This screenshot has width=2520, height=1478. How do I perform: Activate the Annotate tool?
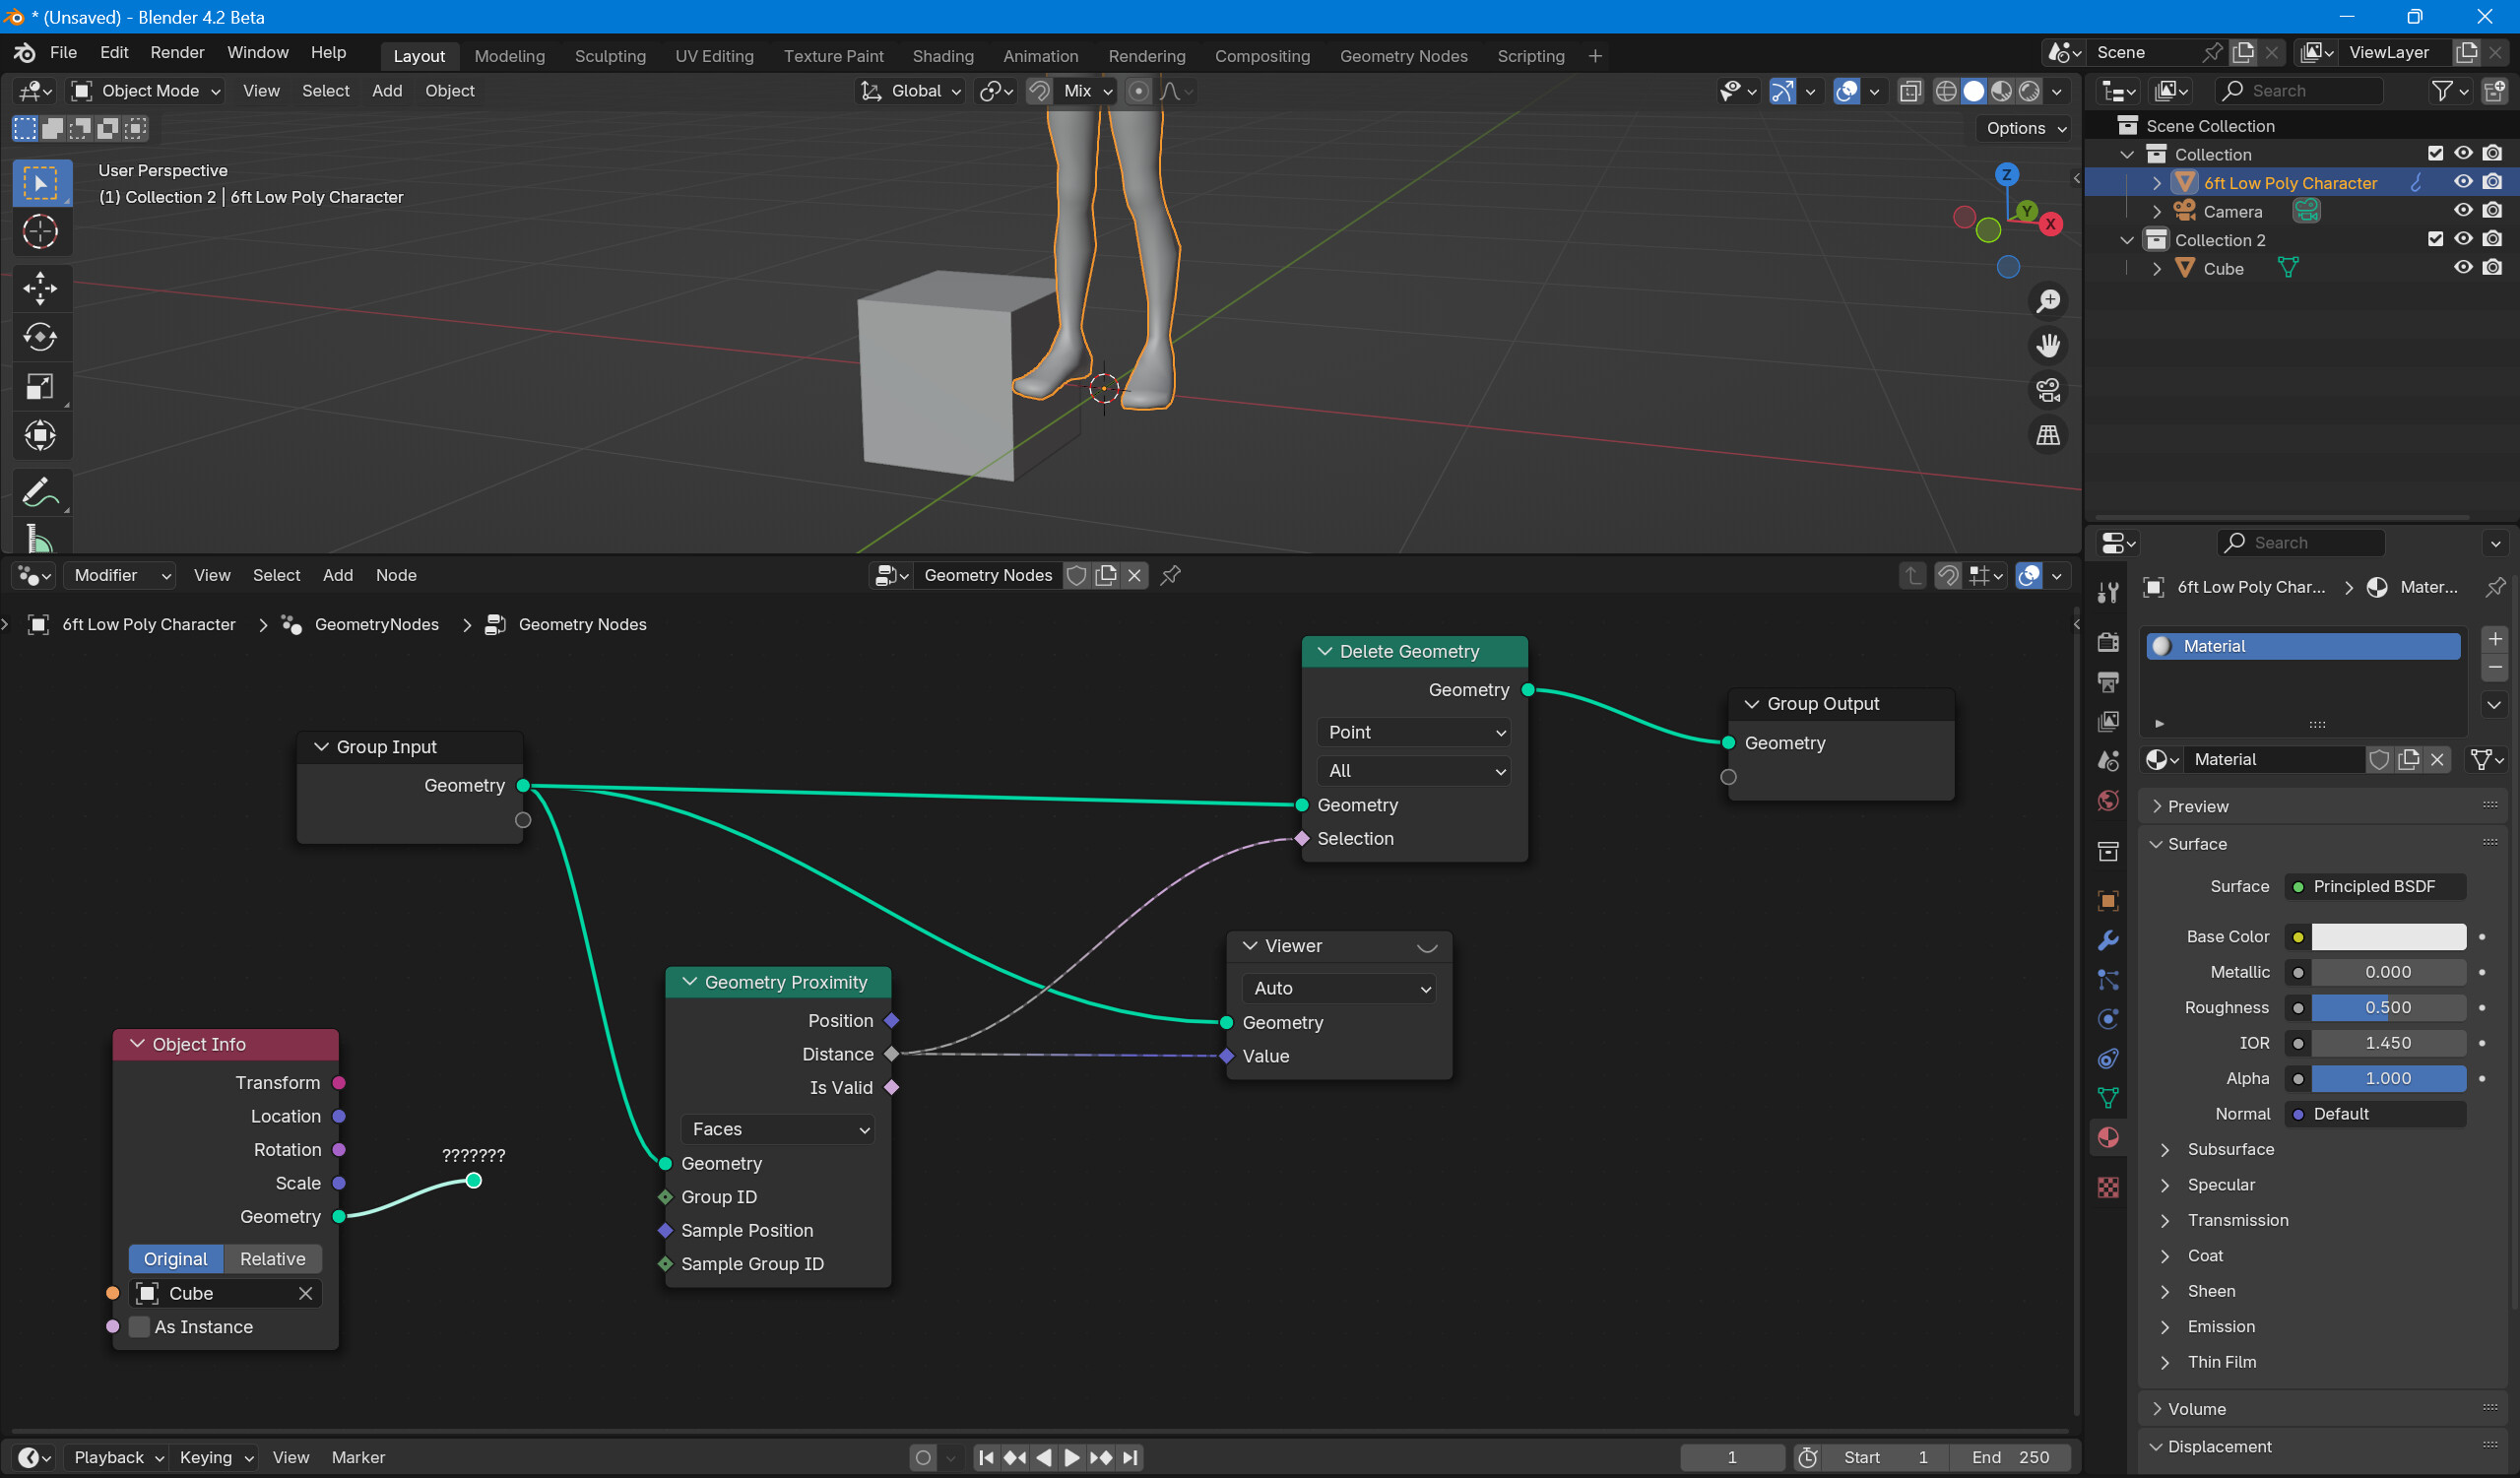pyautogui.click(x=40, y=492)
